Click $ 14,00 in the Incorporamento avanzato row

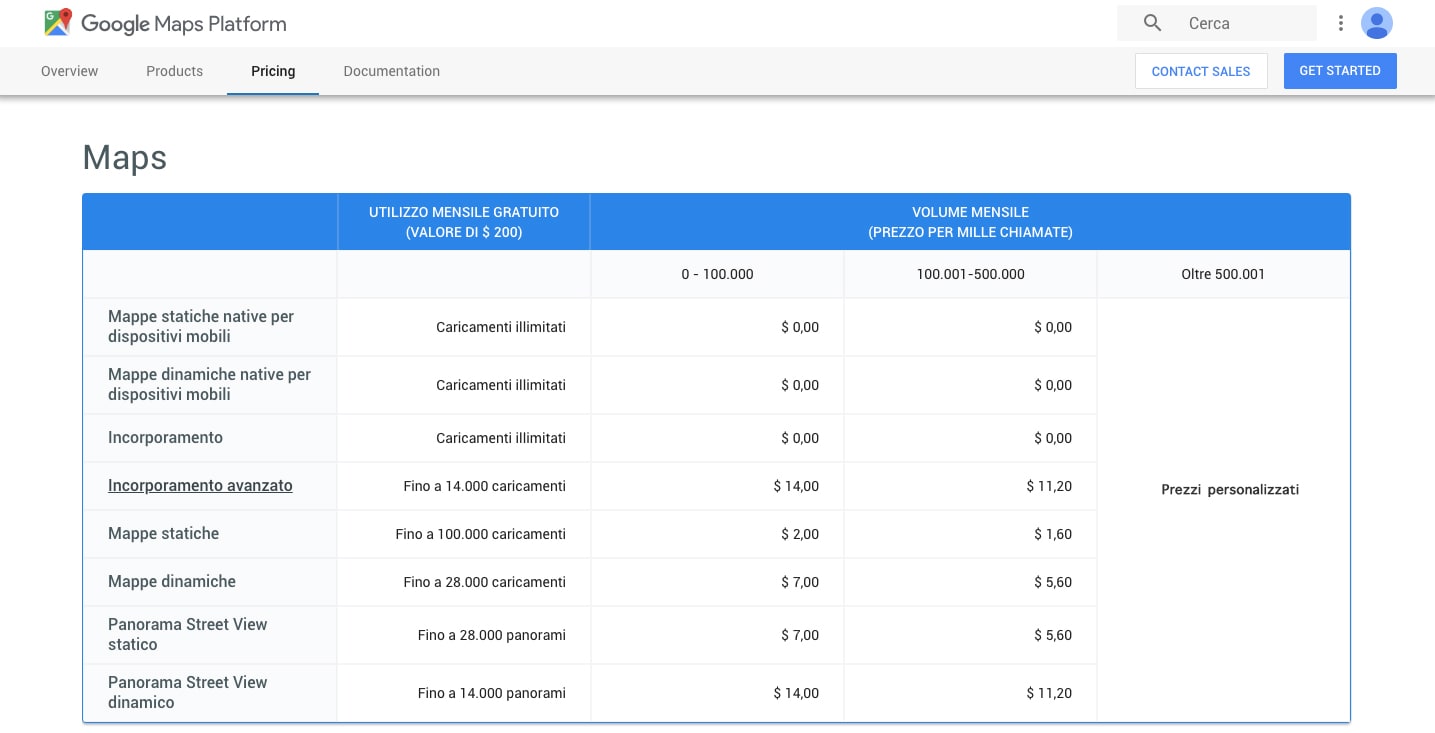coord(796,486)
